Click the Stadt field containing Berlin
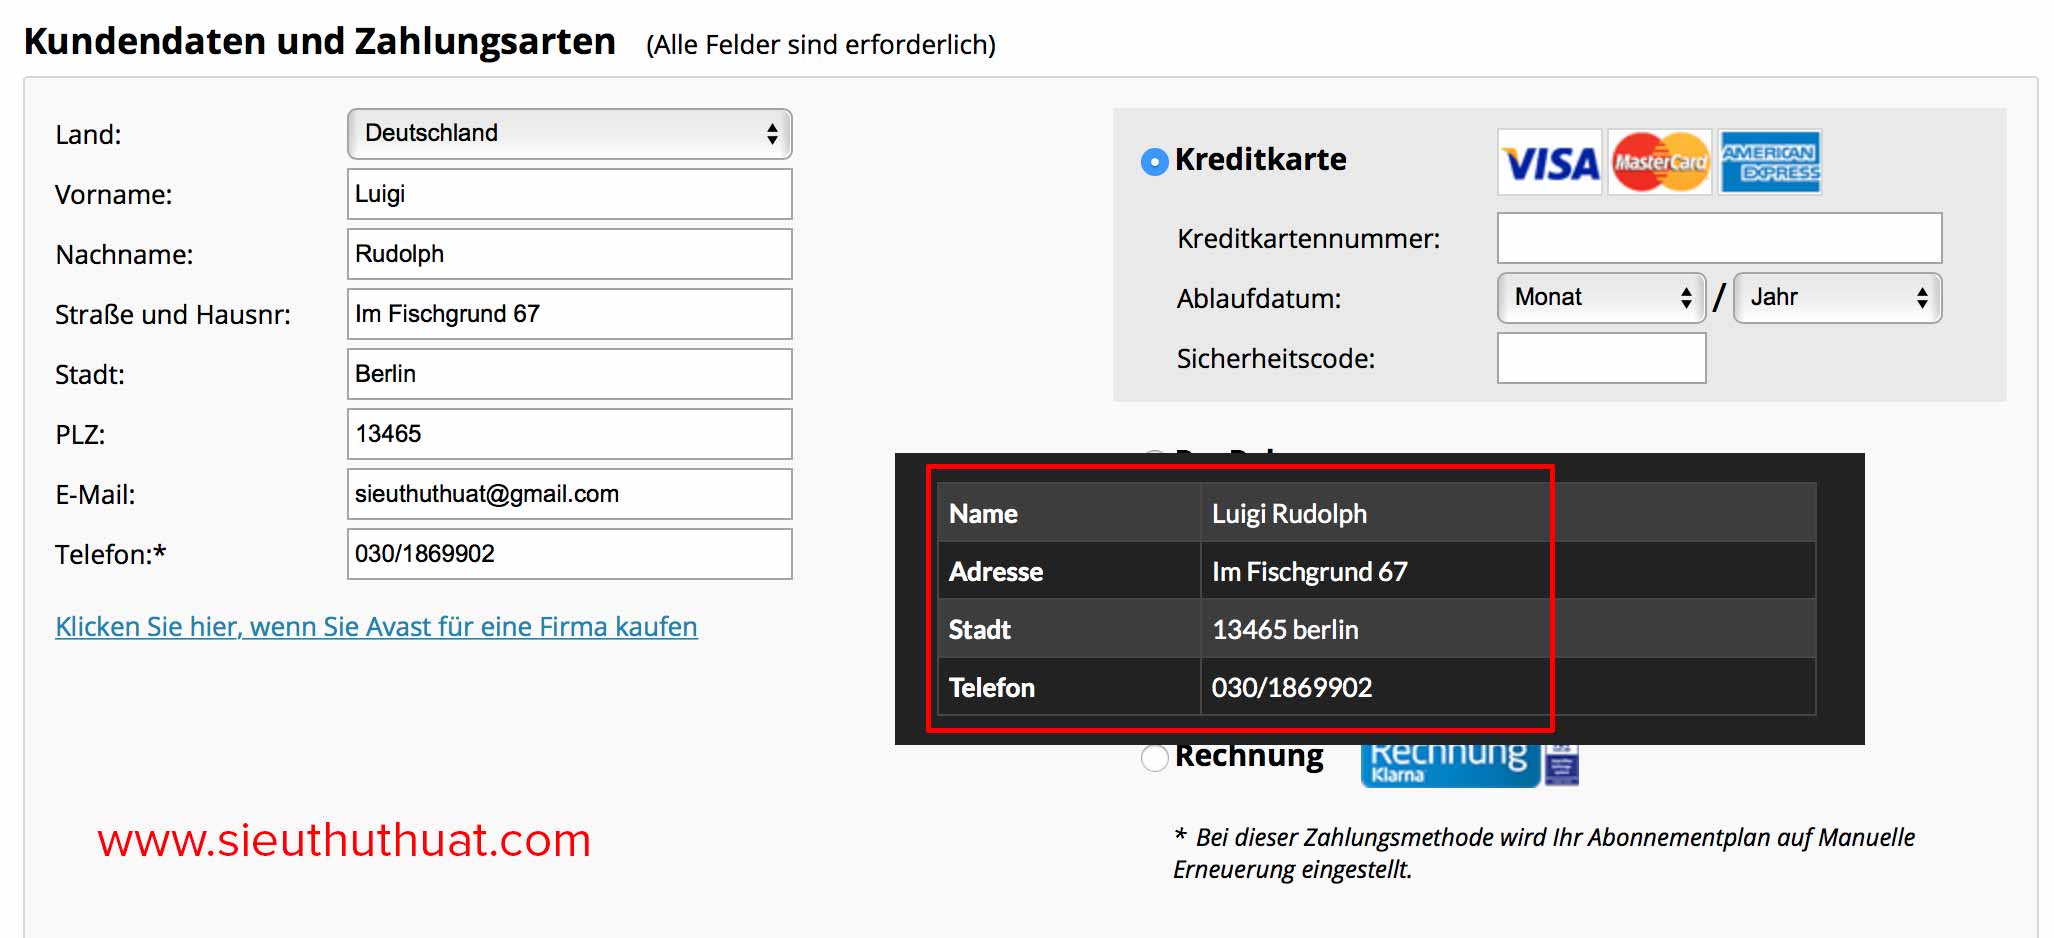 [569, 374]
